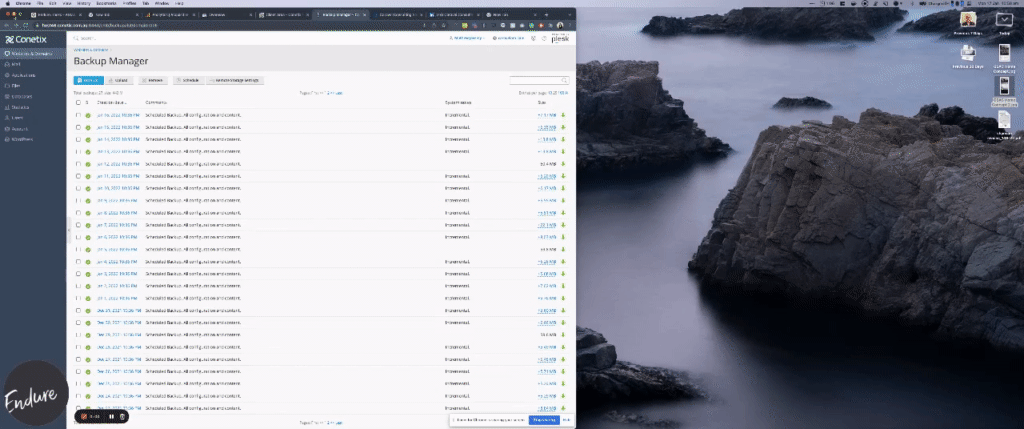The width and height of the screenshot is (1024, 429).
Task: Open the help question-mark icon in header
Action: 544,39
